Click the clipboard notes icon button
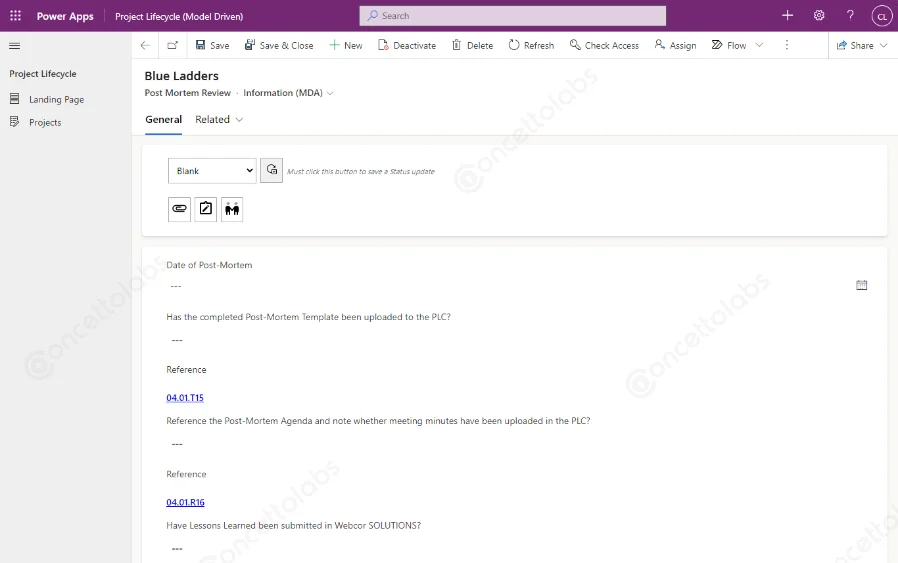The width and height of the screenshot is (898, 563). coord(206,209)
